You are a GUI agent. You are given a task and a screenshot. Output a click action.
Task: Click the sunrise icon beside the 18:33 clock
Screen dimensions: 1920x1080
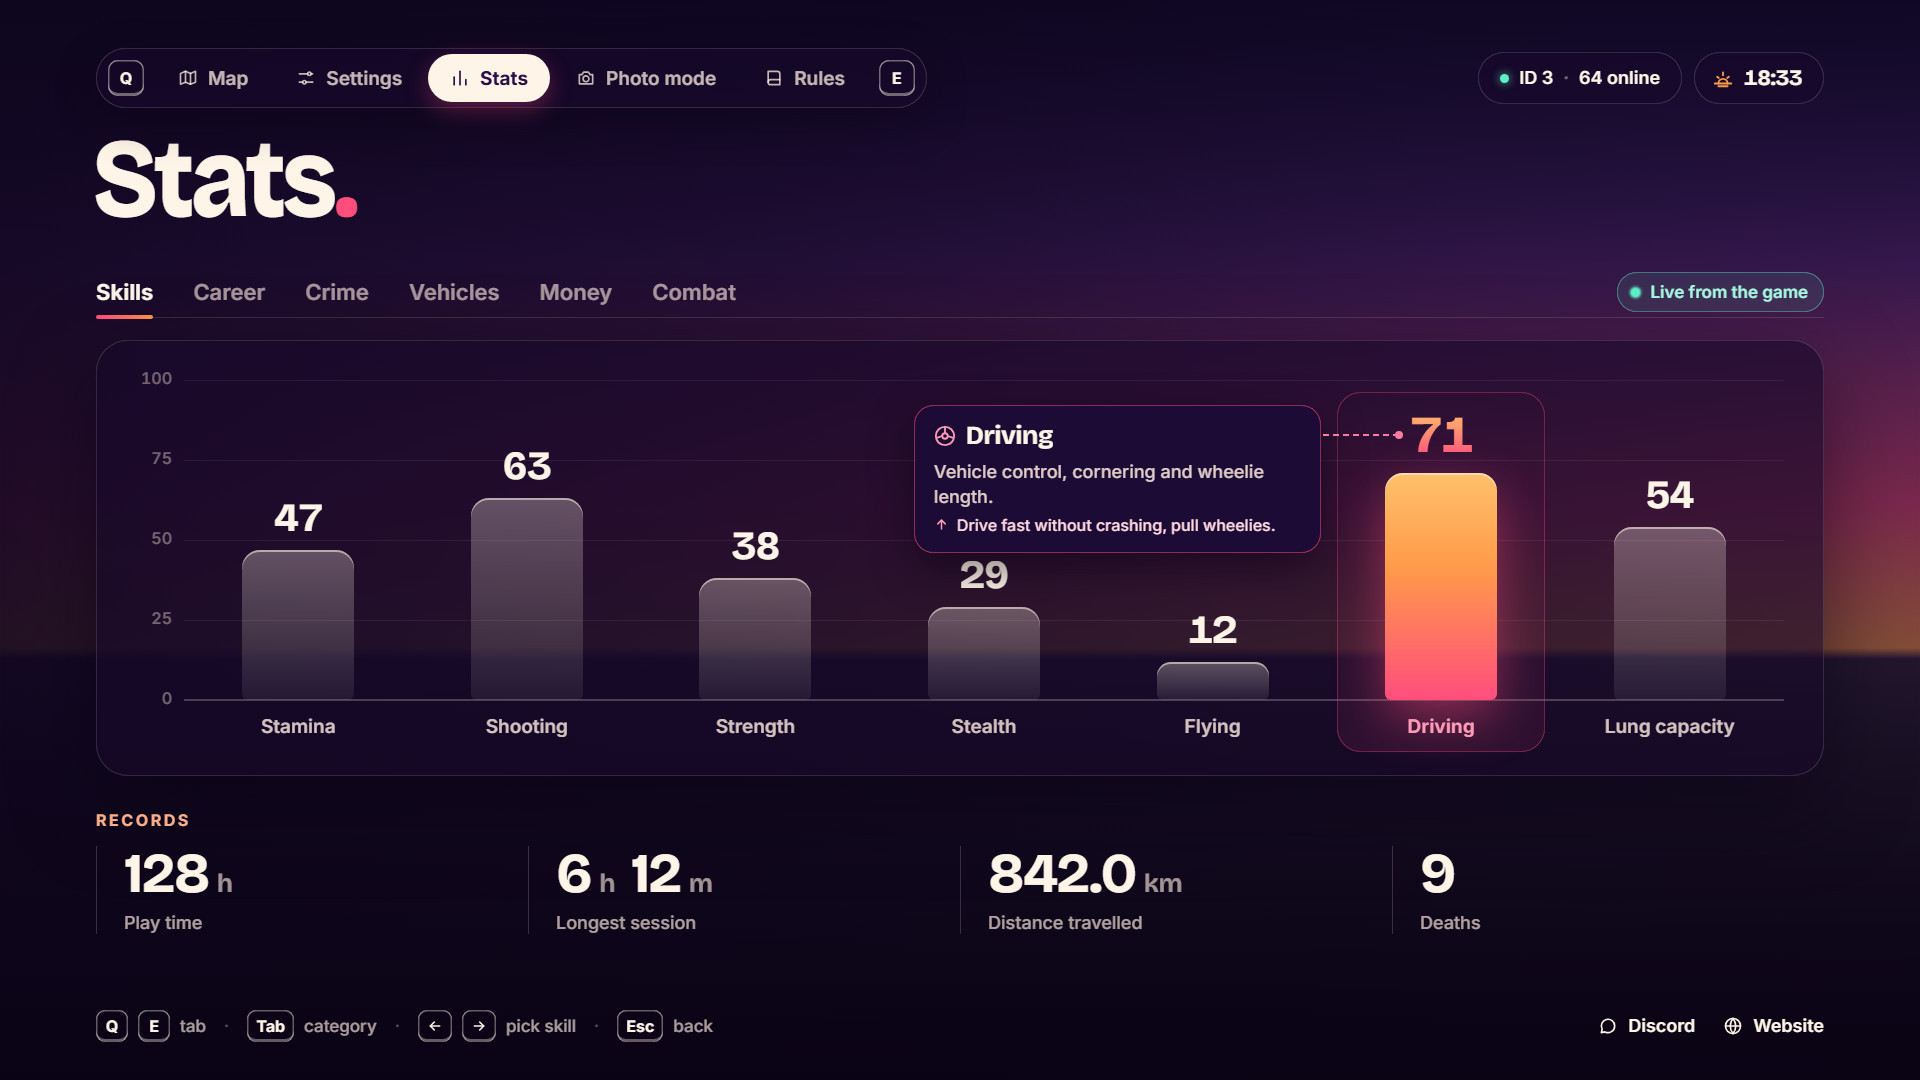[x=1723, y=79]
